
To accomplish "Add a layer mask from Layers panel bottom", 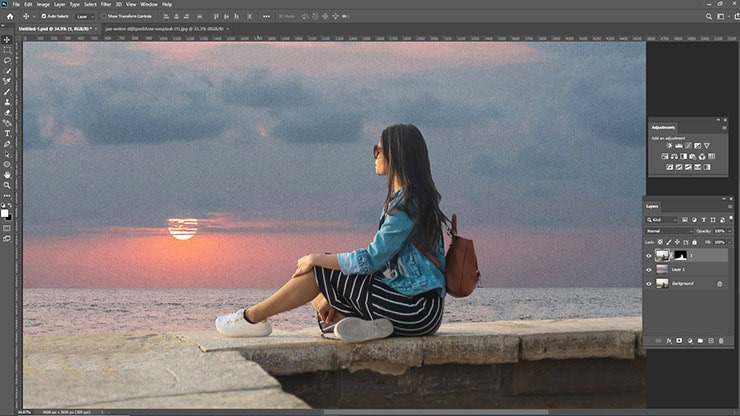I will 679,340.
